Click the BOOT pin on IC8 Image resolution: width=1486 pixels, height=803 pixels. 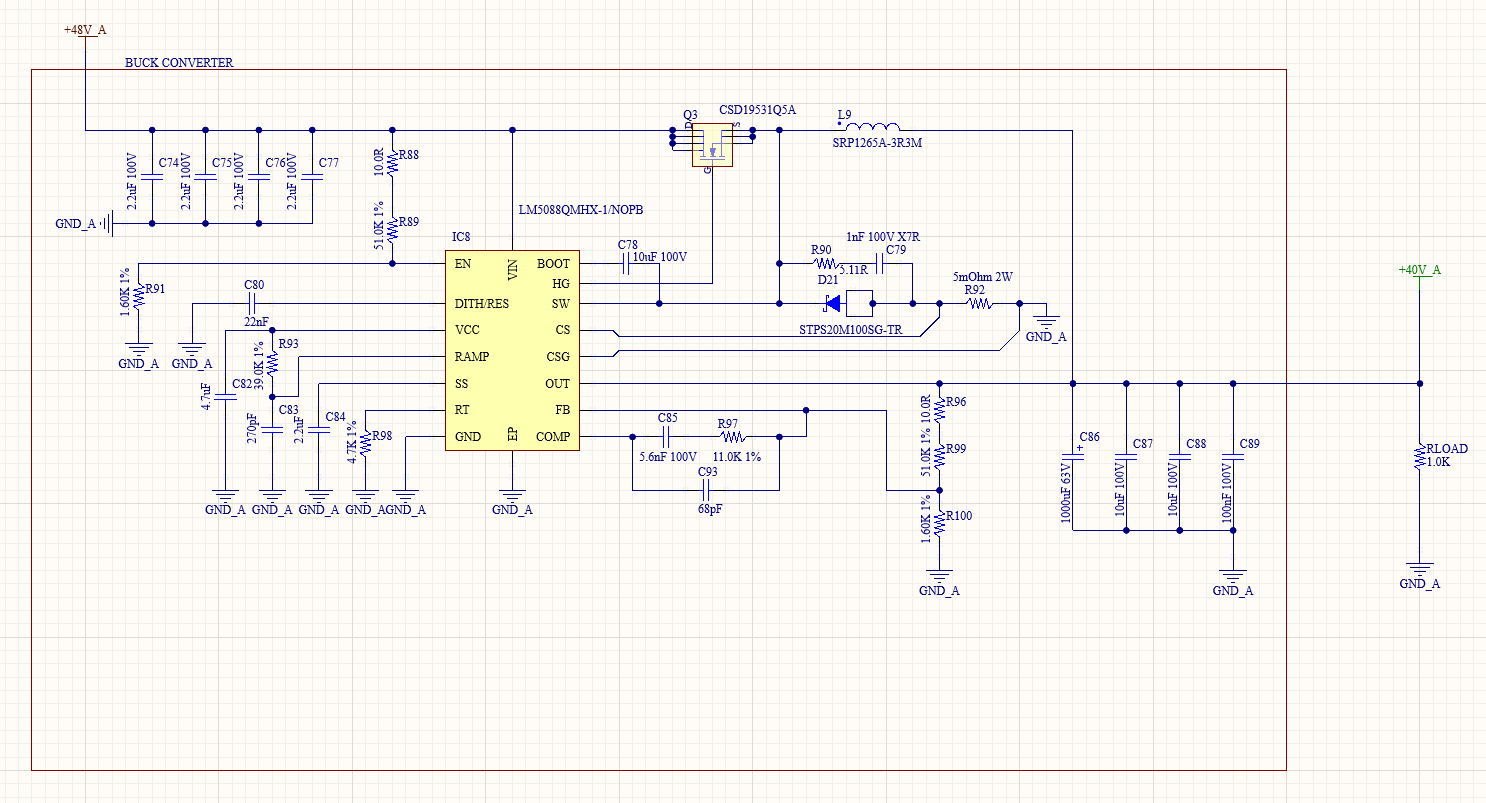pyautogui.click(x=553, y=264)
